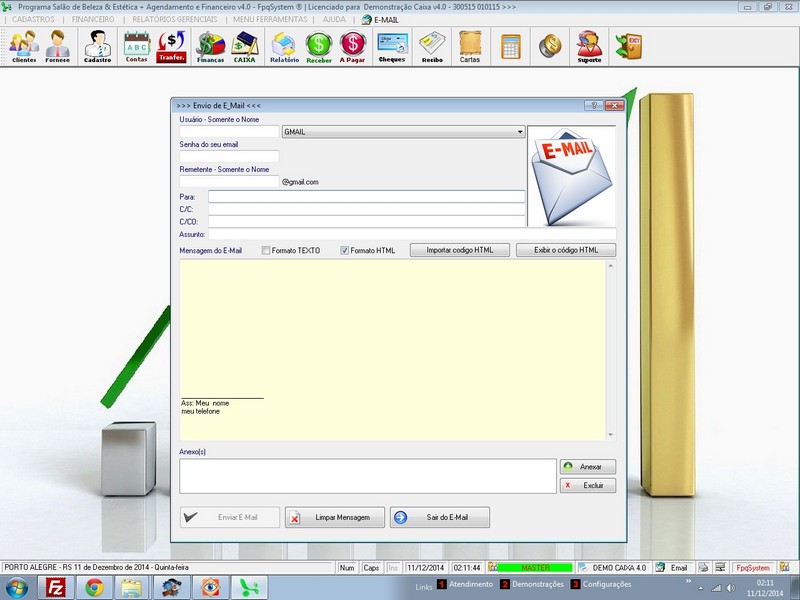The image size is (800, 600).
Task: Open the CADASTROS menu
Action: click(33, 19)
